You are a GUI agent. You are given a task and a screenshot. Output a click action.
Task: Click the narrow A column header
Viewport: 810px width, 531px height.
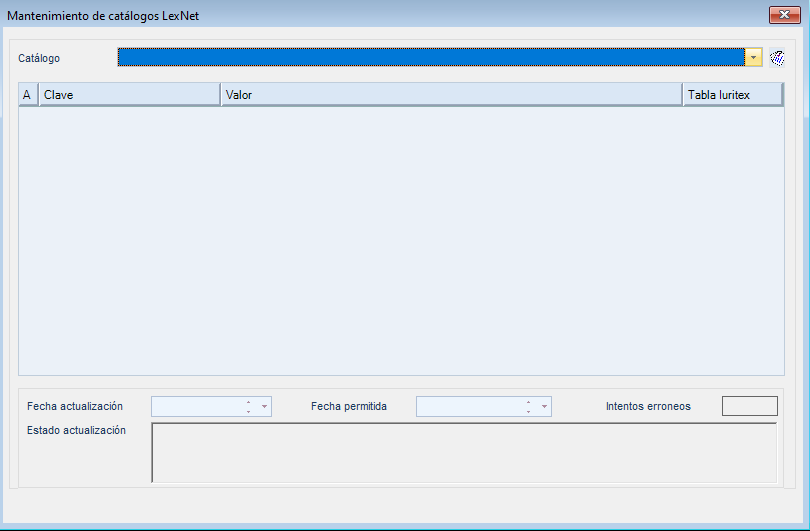[28, 95]
